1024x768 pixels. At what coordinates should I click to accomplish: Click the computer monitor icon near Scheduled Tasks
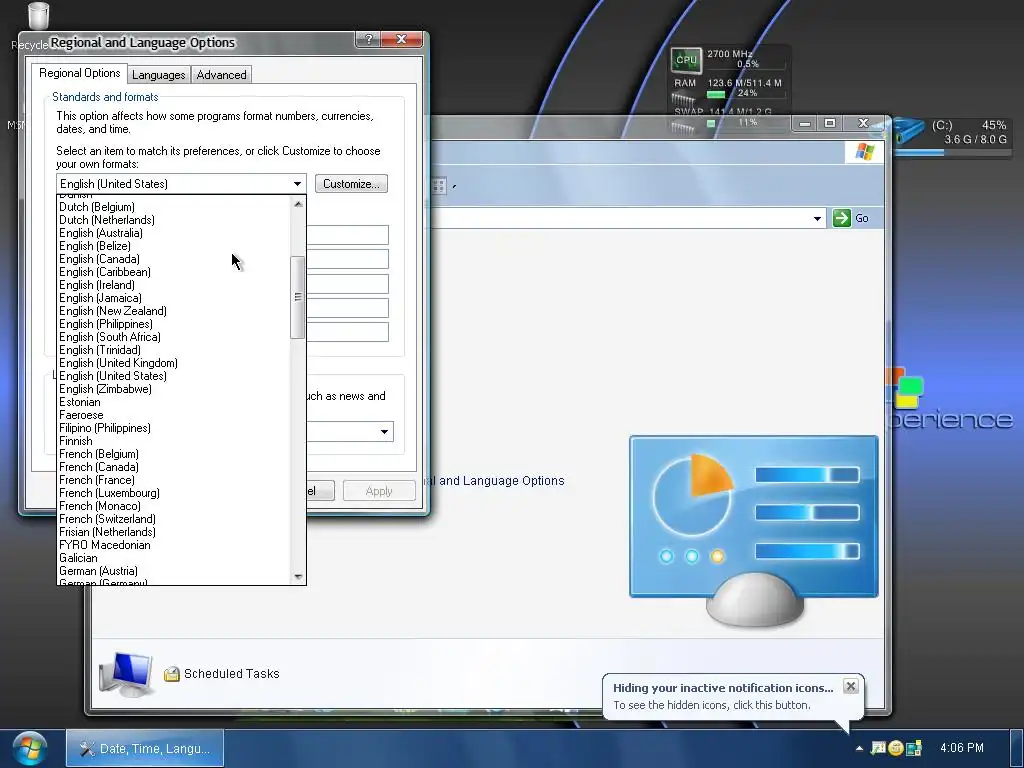pyautogui.click(x=125, y=675)
